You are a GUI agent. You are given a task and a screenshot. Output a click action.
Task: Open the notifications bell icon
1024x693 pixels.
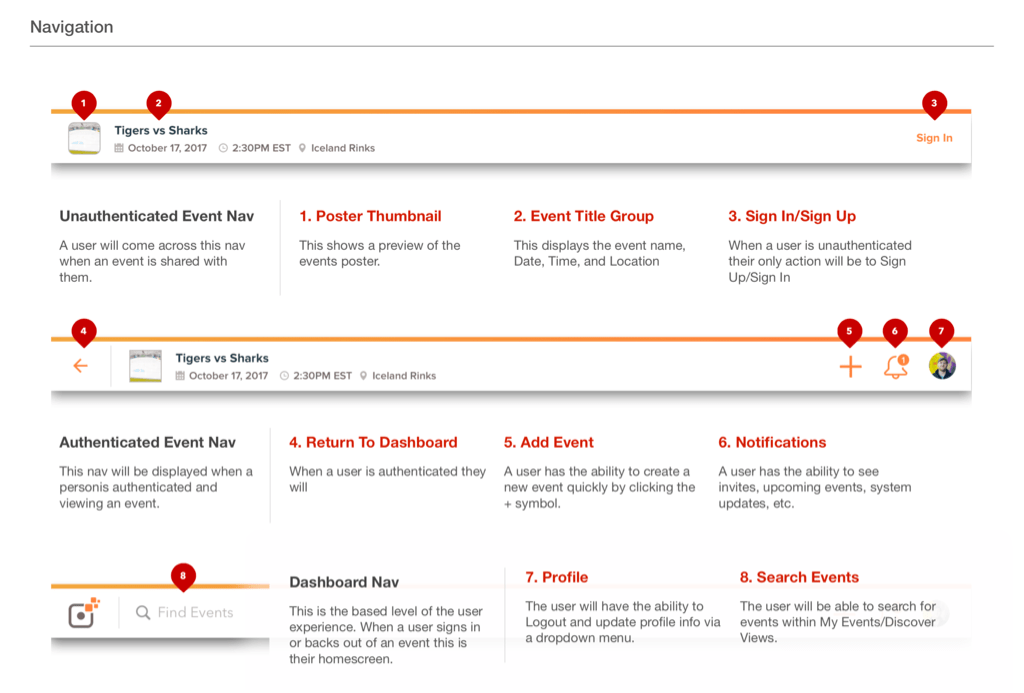pos(896,367)
